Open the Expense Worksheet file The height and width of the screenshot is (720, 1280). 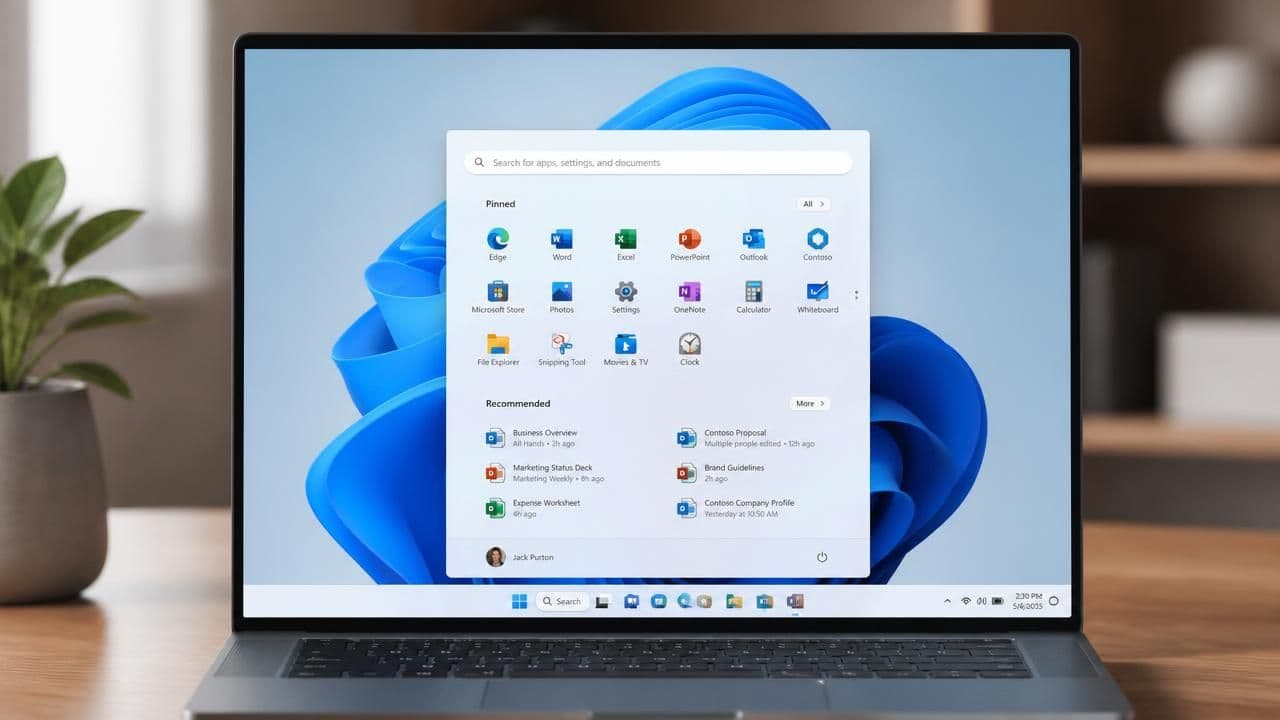point(533,508)
